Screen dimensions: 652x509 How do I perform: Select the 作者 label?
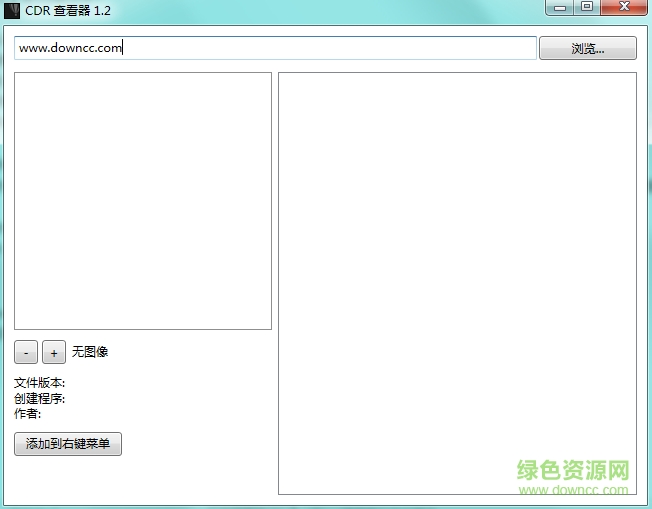point(28,414)
